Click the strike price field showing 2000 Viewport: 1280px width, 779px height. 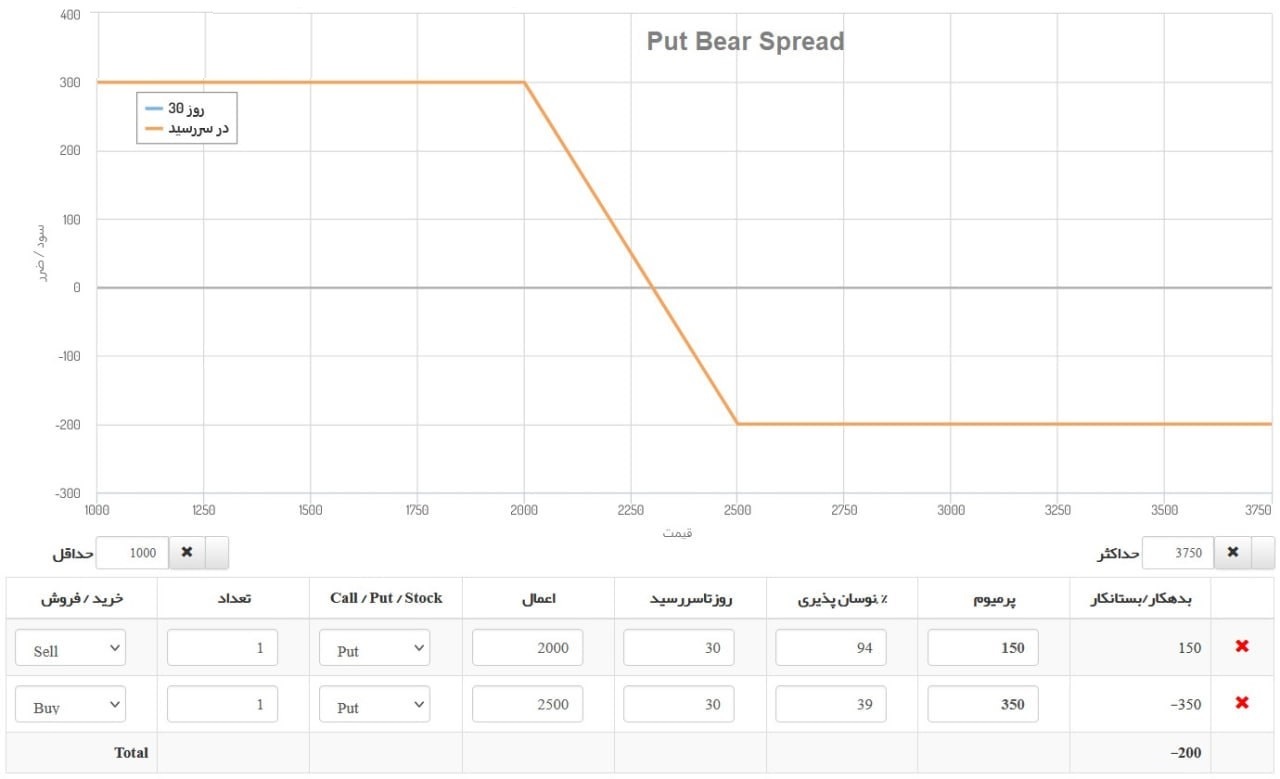(x=527, y=648)
